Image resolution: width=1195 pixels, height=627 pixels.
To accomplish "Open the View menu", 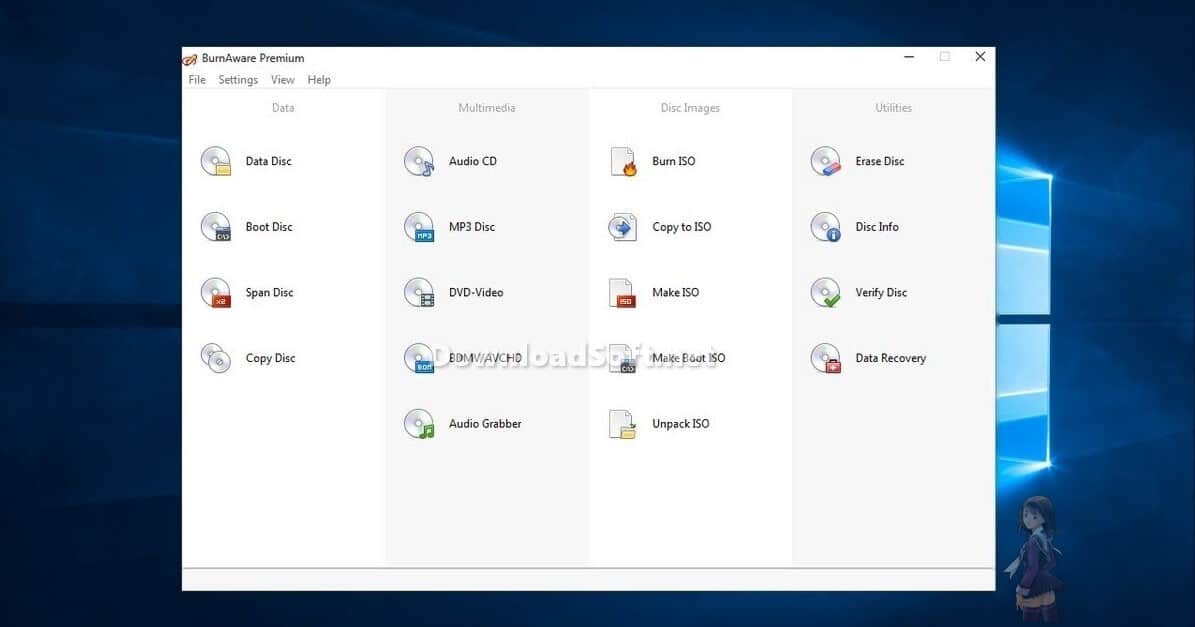I will (x=283, y=80).
